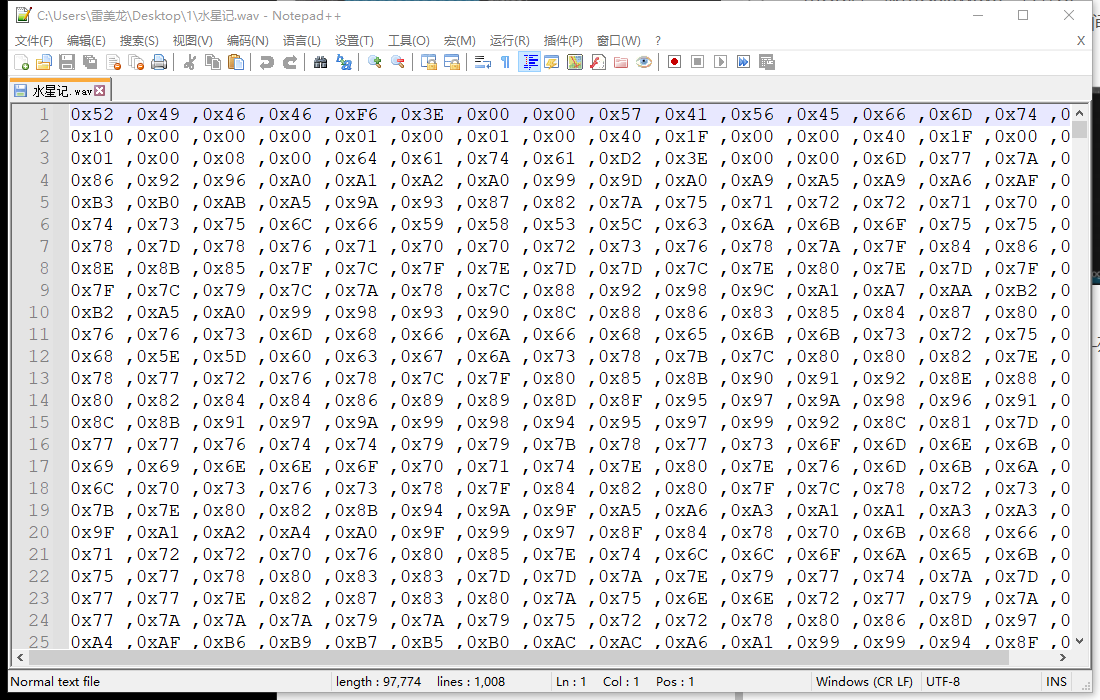Screen dimensions: 1100x700
Task: Toggle monitoring with the eye icon
Action: 644,62
